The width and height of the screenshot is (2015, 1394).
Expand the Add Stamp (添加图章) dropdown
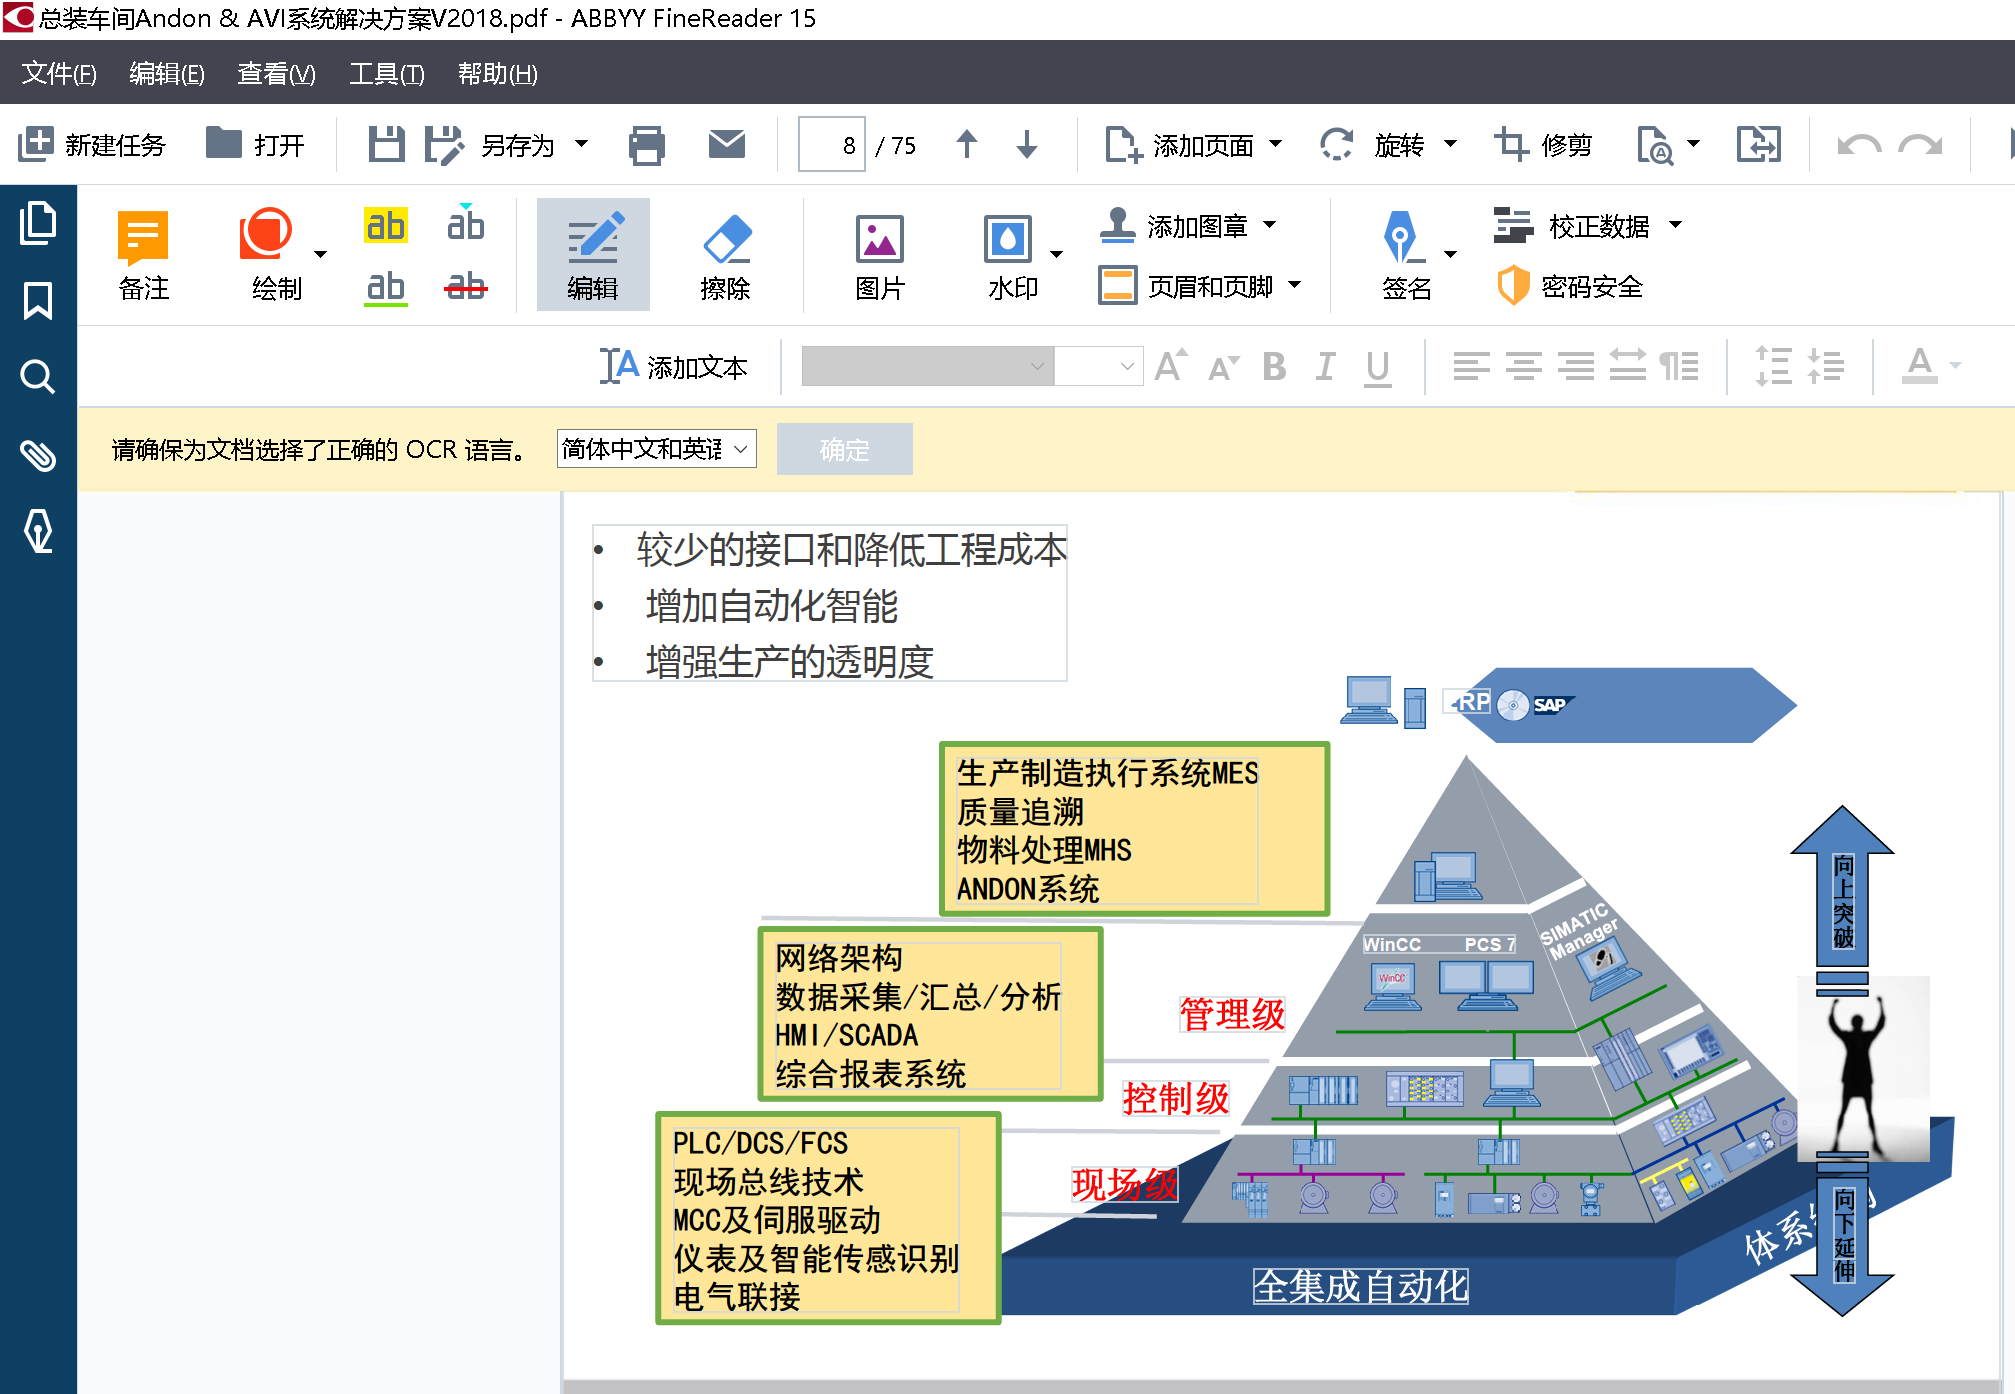(1270, 225)
